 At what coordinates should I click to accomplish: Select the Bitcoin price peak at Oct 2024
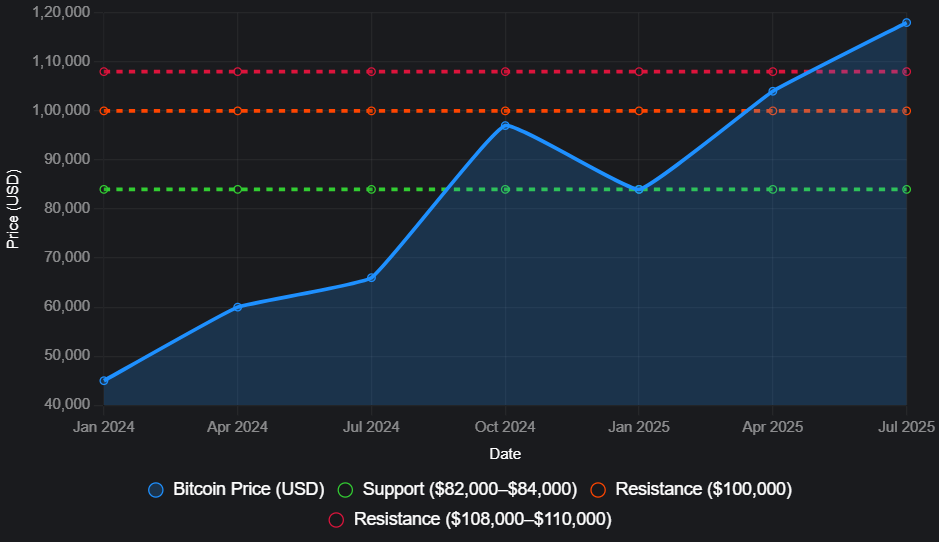(x=505, y=125)
